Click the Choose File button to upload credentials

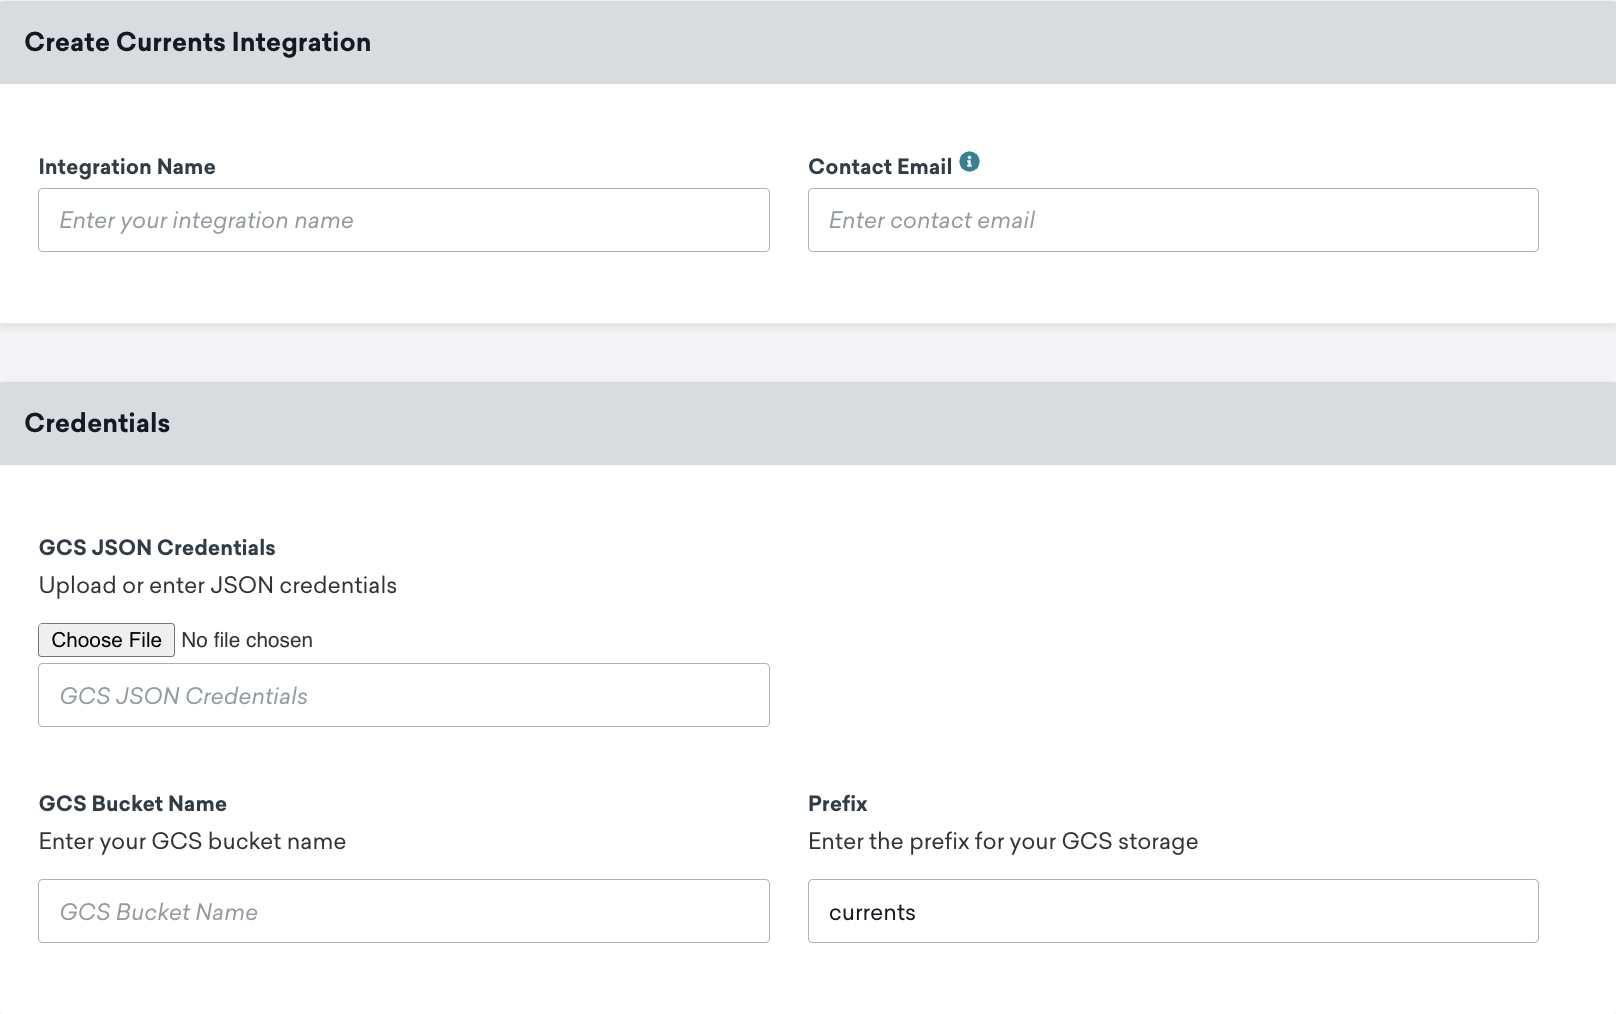[106, 639]
